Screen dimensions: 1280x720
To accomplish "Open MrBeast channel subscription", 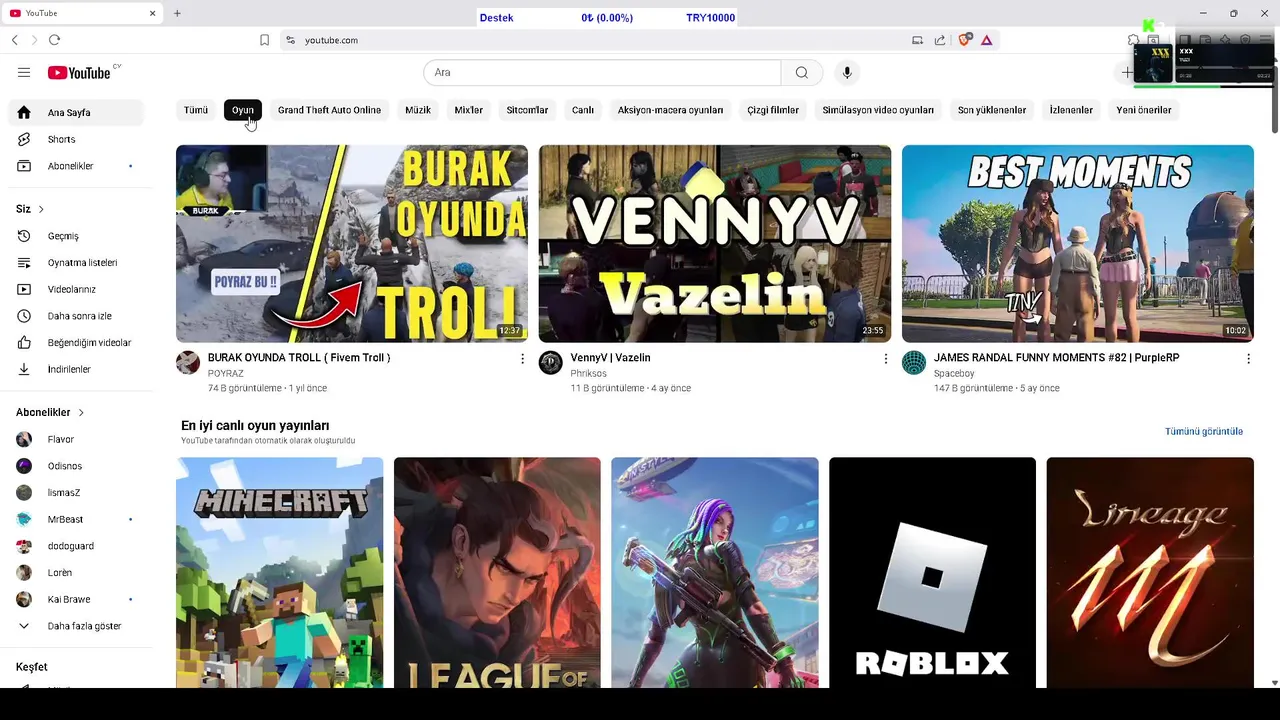I will point(77,519).
